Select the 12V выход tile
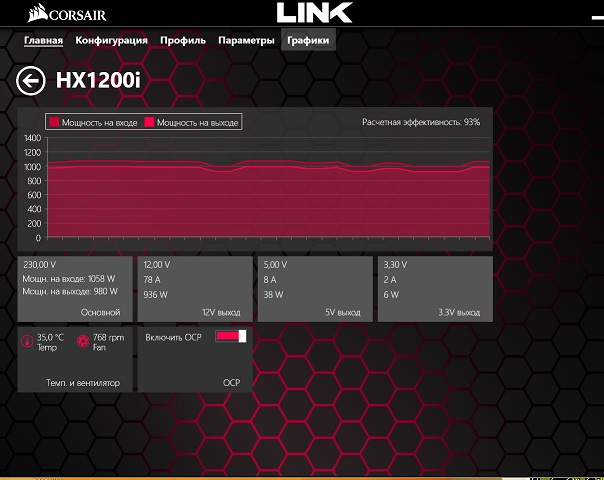The width and height of the screenshot is (604, 480). pos(195,288)
